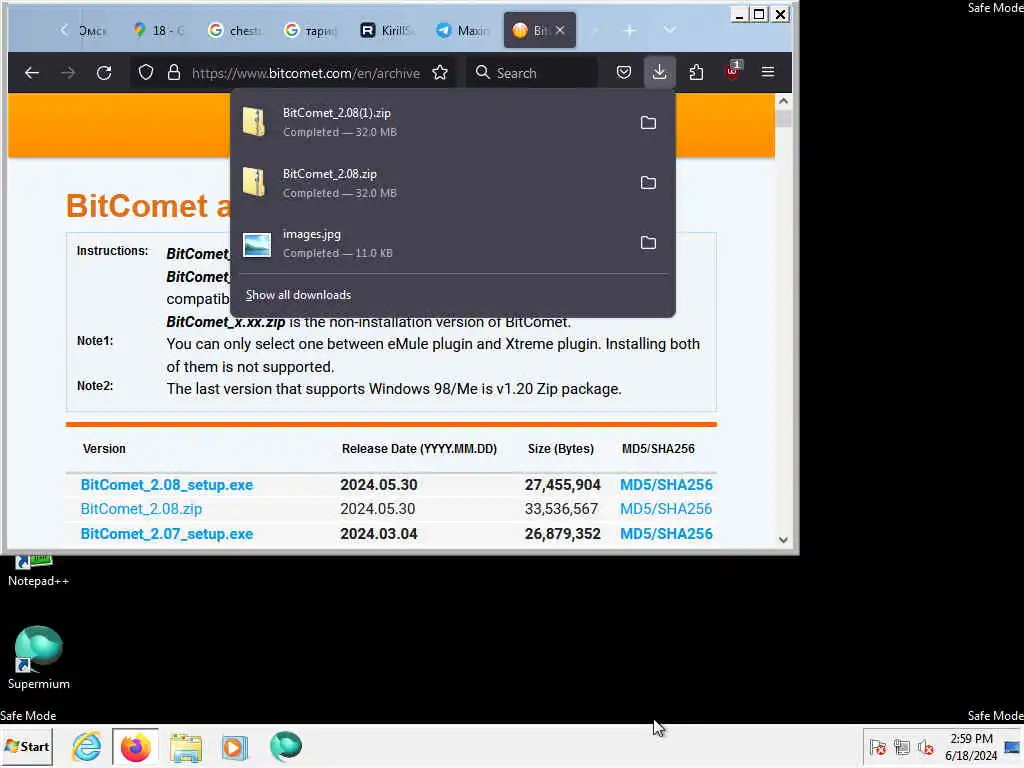Switch to the 'тариф' Google tab
Image resolution: width=1024 pixels, height=768 pixels.
pyautogui.click(x=312, y=31)
